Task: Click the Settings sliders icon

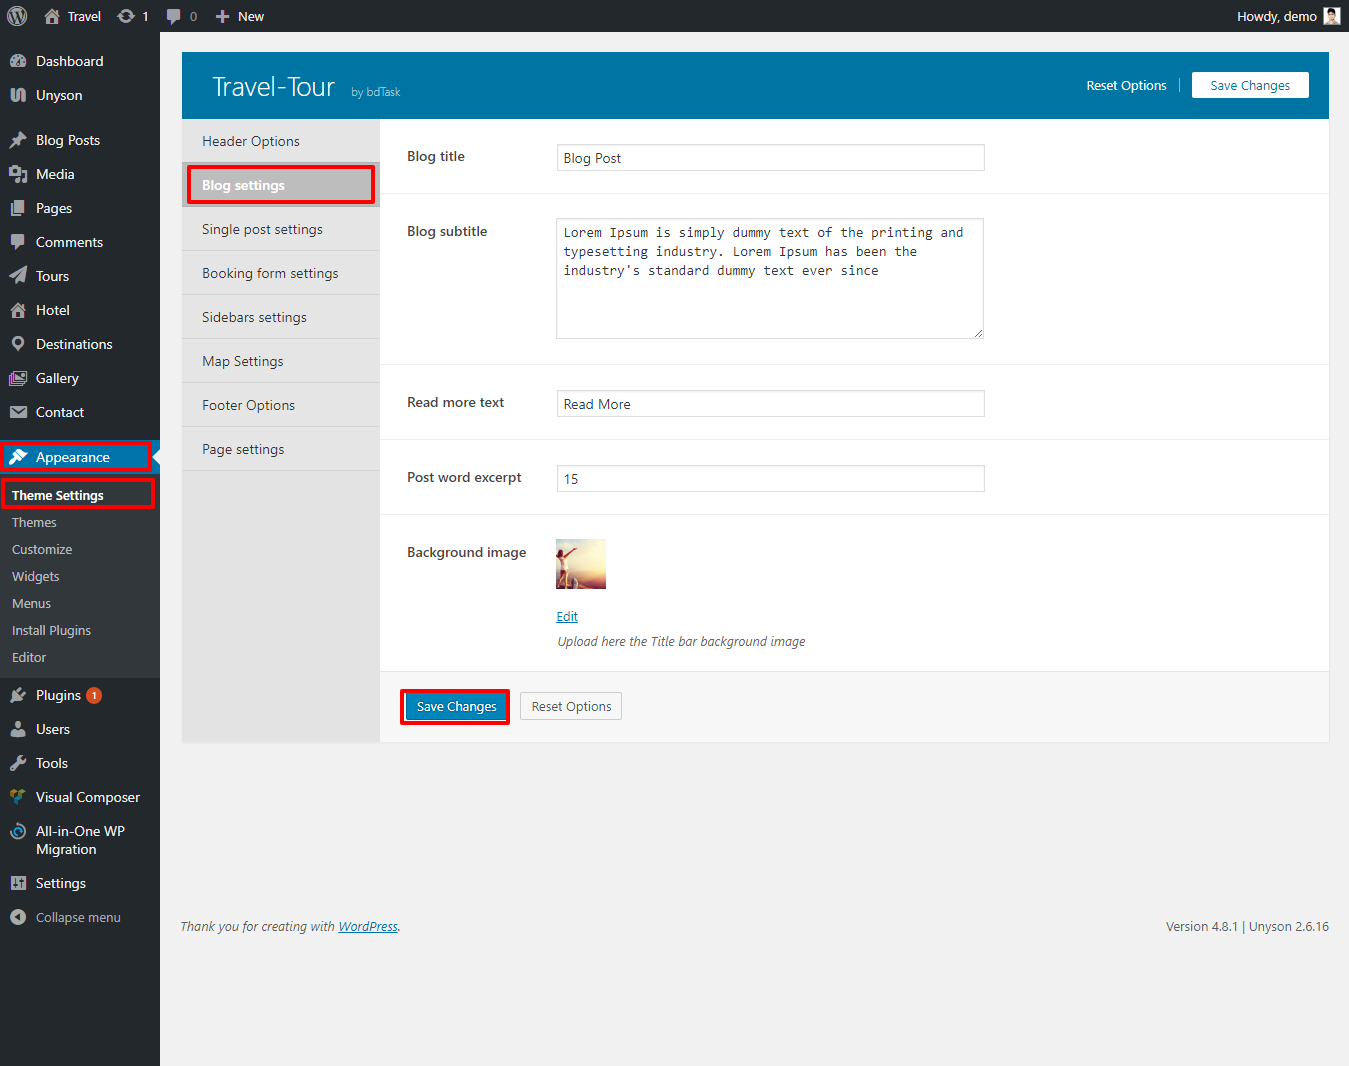Action: point(18,883)
